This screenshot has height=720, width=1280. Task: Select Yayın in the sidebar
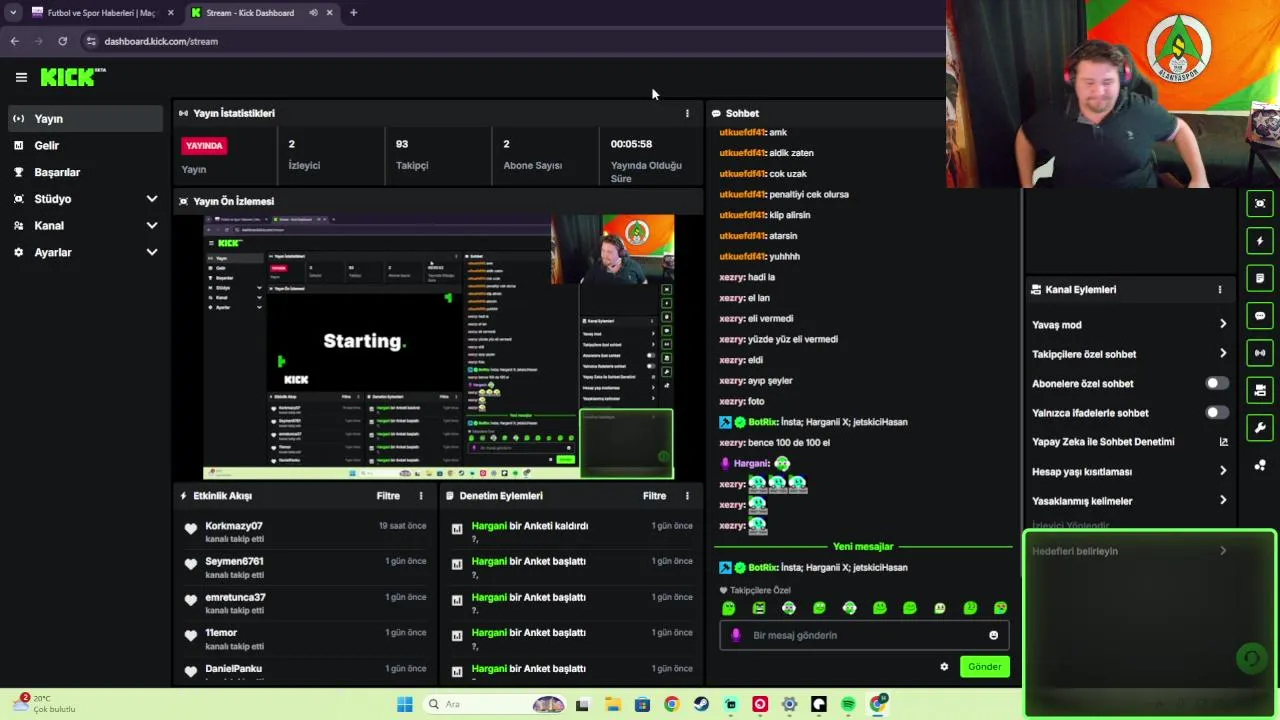85,119
